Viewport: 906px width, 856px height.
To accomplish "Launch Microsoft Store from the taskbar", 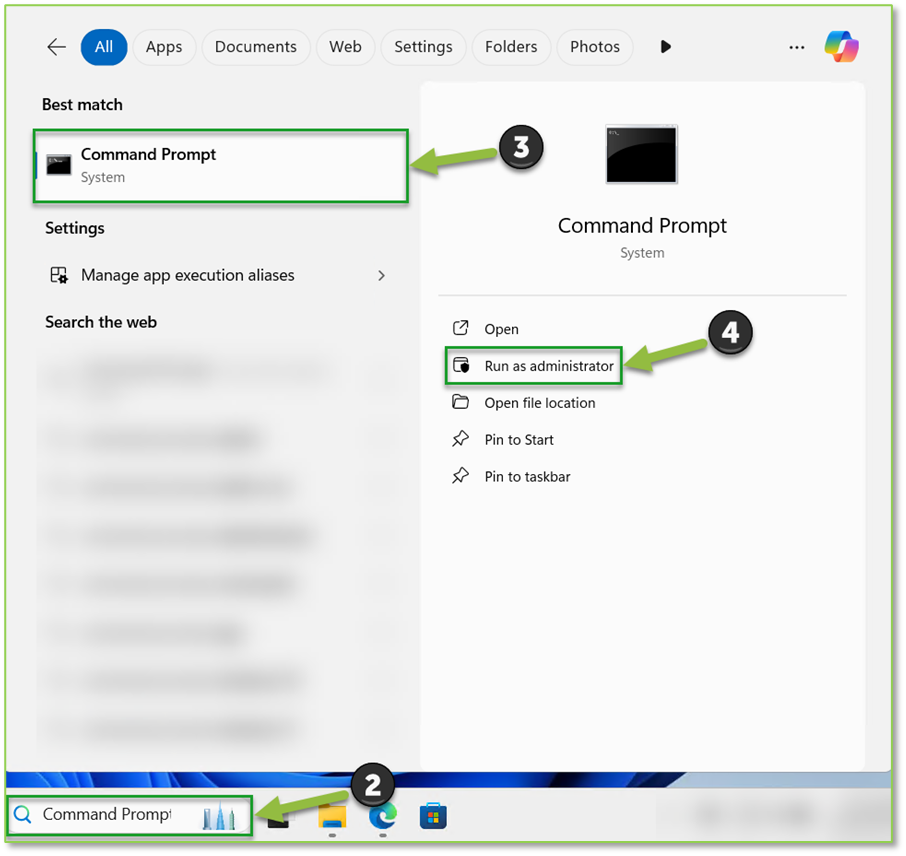I will [x=433, y=815].
